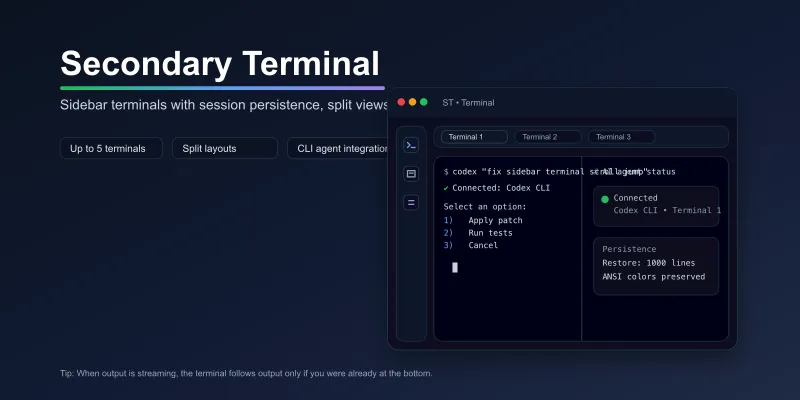Click the streaming output tip text

(x=246, y=373)
